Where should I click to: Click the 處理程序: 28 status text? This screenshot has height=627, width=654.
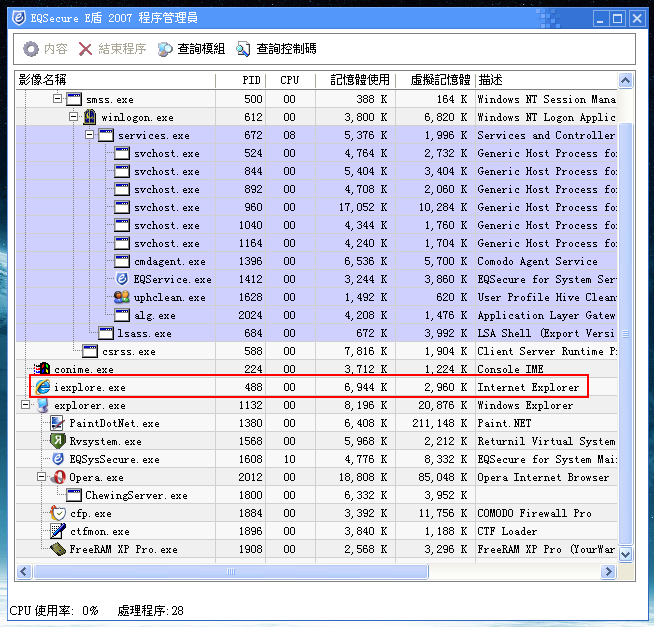point(151,610)
